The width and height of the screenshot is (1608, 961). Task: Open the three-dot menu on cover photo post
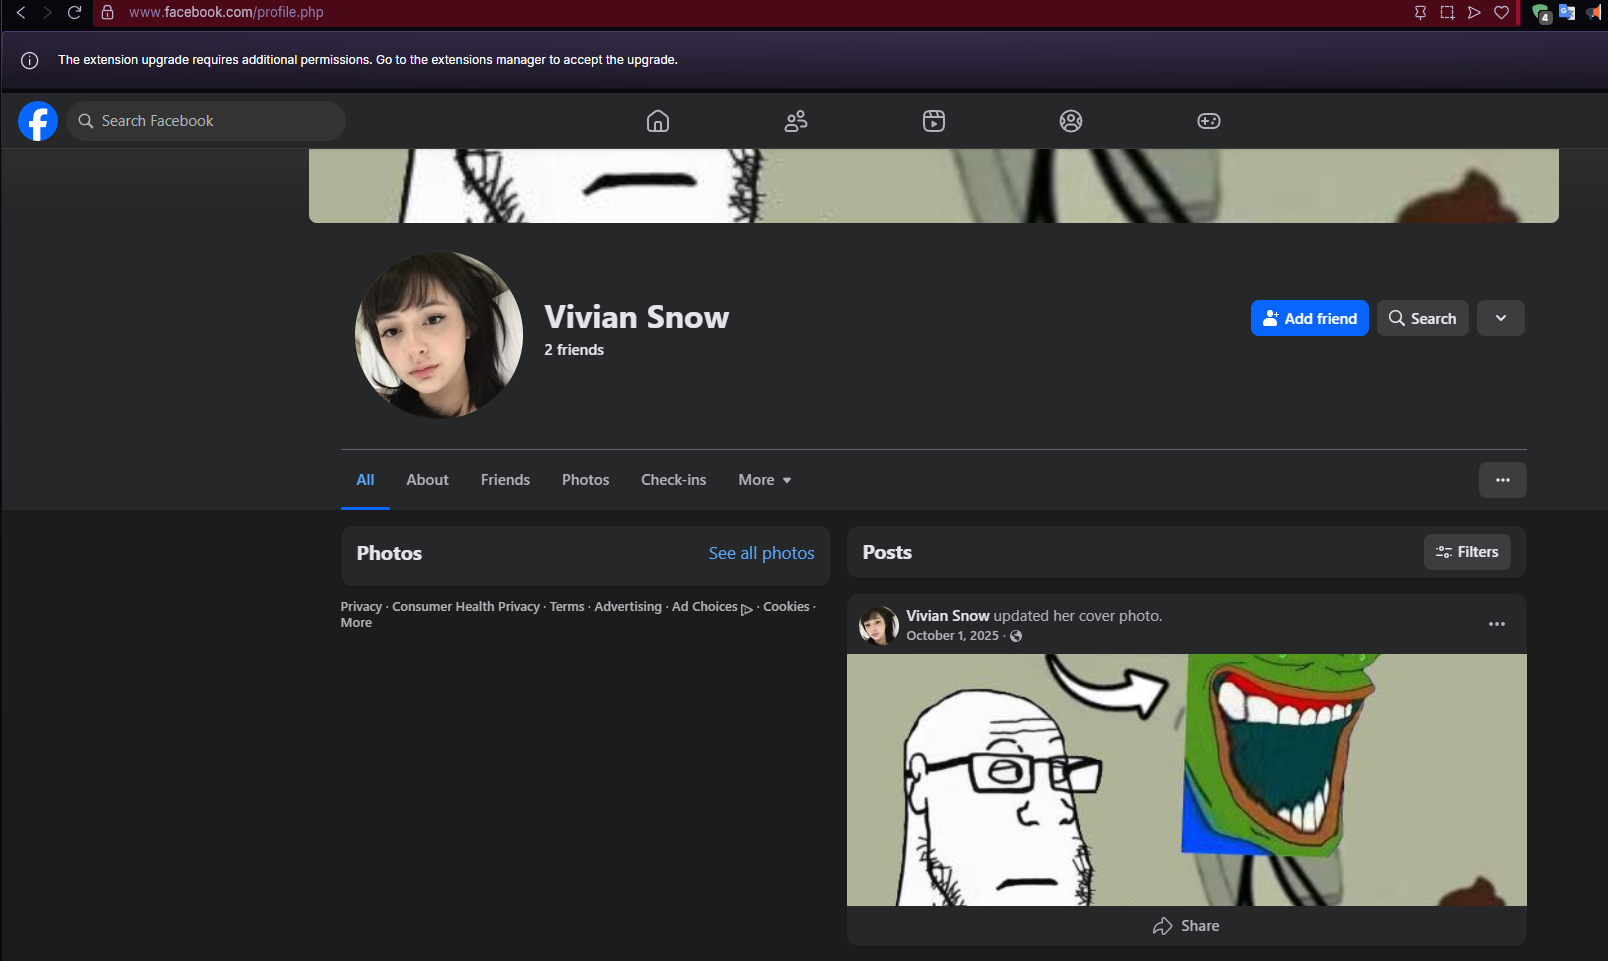tap(1496, 624)
